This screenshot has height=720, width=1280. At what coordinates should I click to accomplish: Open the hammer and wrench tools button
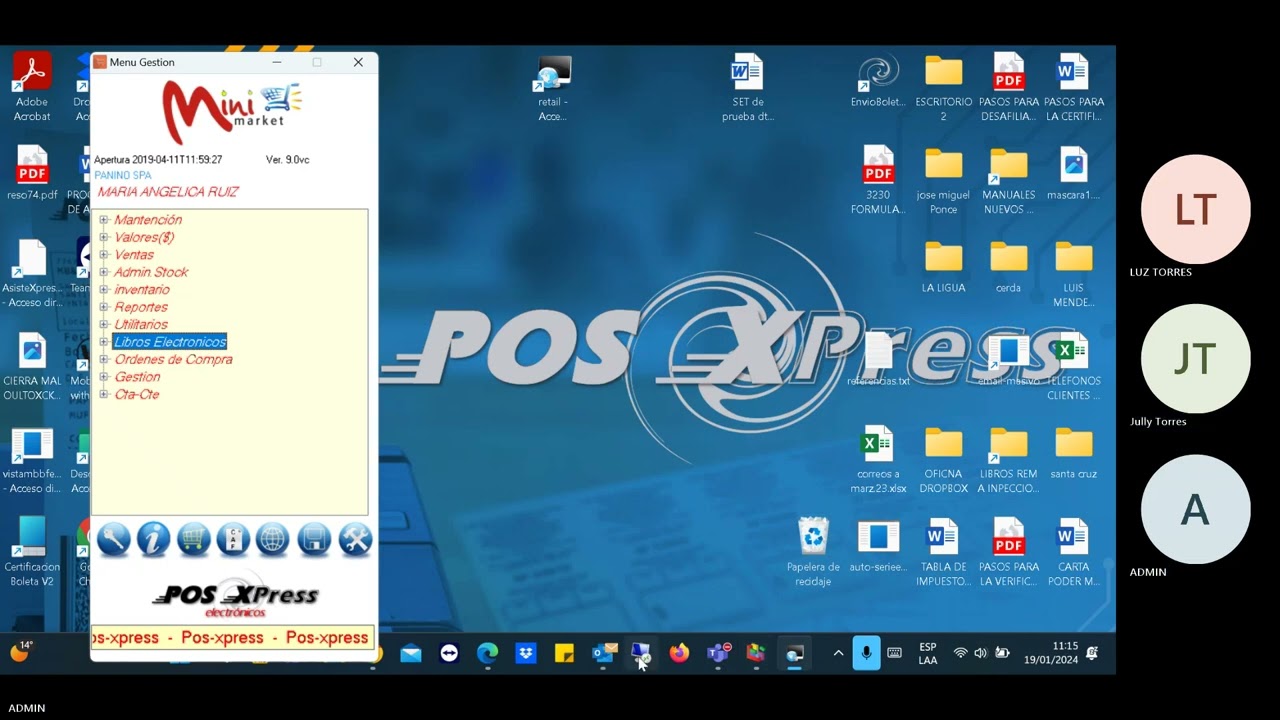click(x=355, y=540)
